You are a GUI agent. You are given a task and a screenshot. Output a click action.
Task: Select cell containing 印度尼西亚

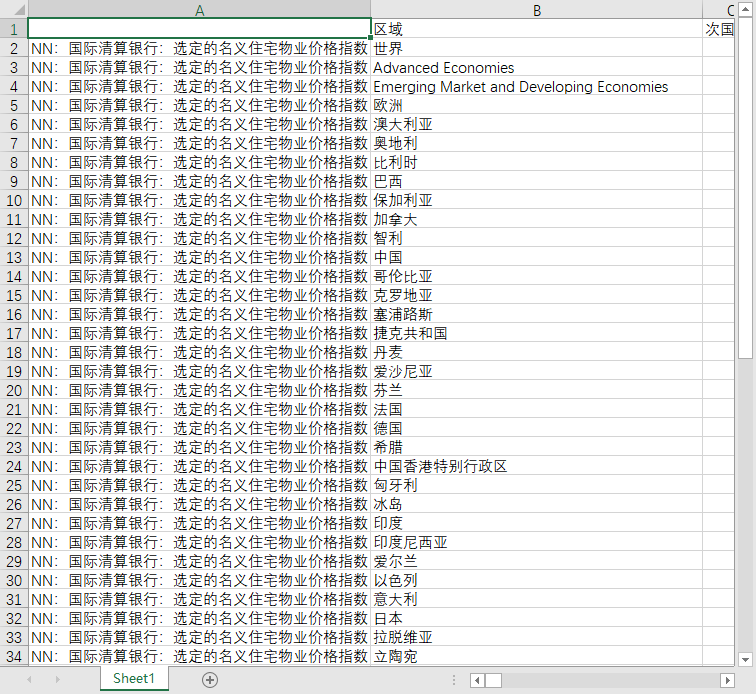[537, 542]
